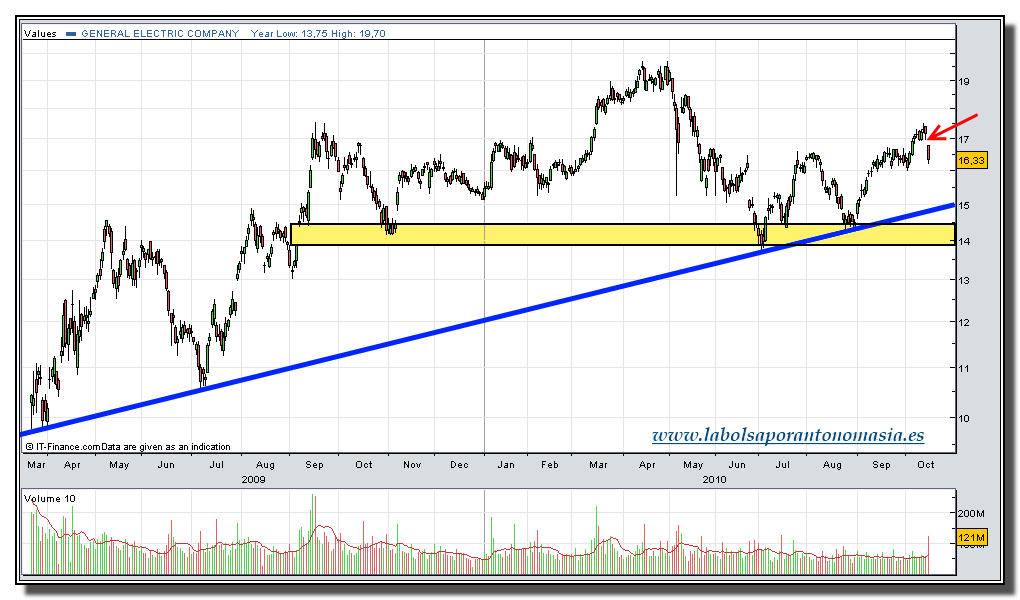The width and height of the screenshot is (1020, 600).
Task: Click the 'Volume 10' panel label
Action: [49, 498]
